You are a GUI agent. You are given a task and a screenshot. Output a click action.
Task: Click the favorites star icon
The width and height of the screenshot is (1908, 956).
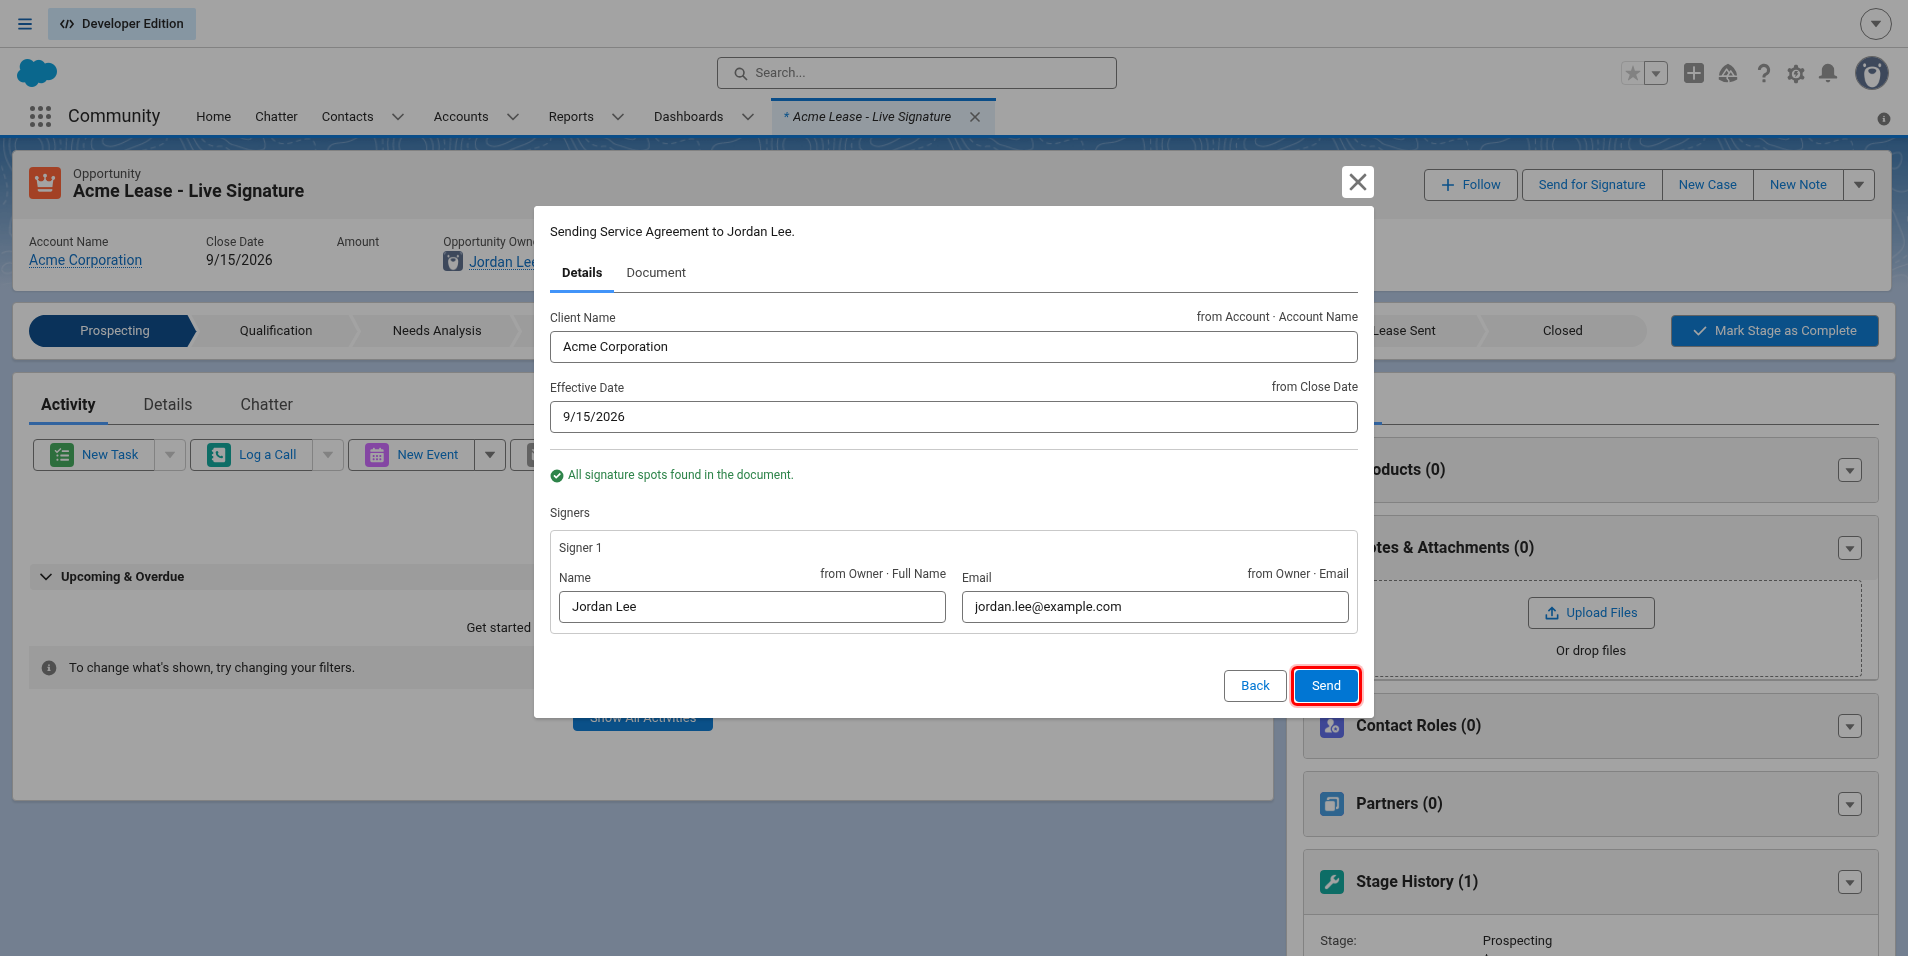1633,73
